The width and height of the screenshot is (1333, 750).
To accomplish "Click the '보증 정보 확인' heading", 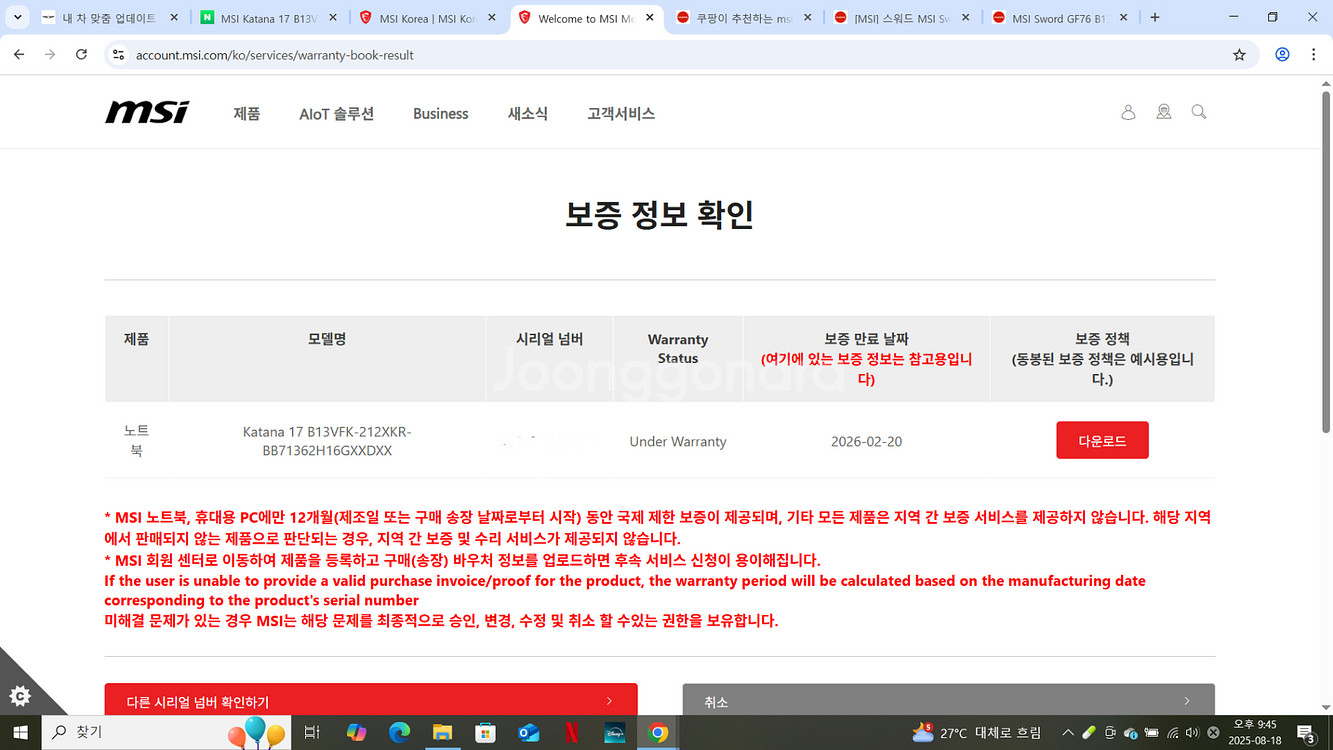I will (660, 214).
